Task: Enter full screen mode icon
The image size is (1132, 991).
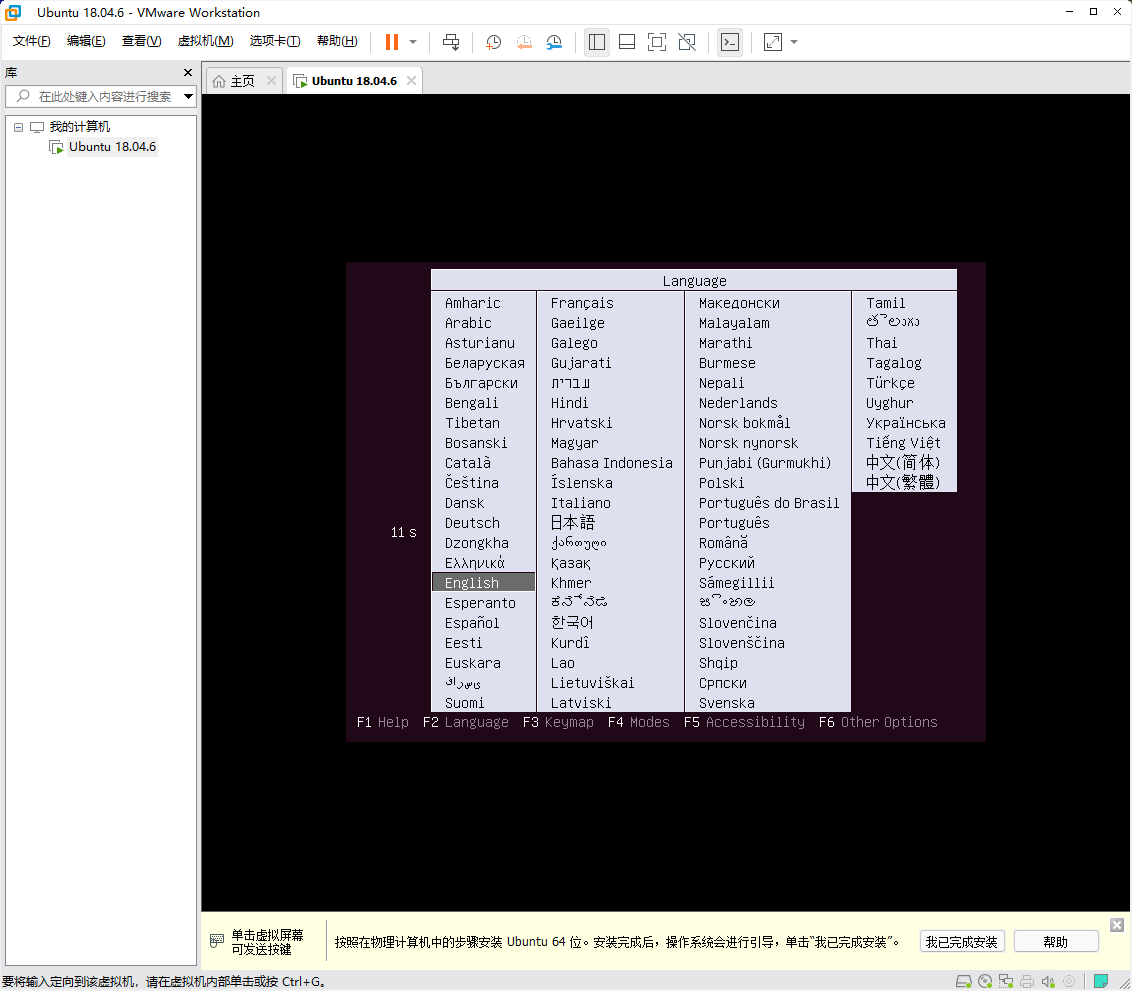Action: coord(657,42)
